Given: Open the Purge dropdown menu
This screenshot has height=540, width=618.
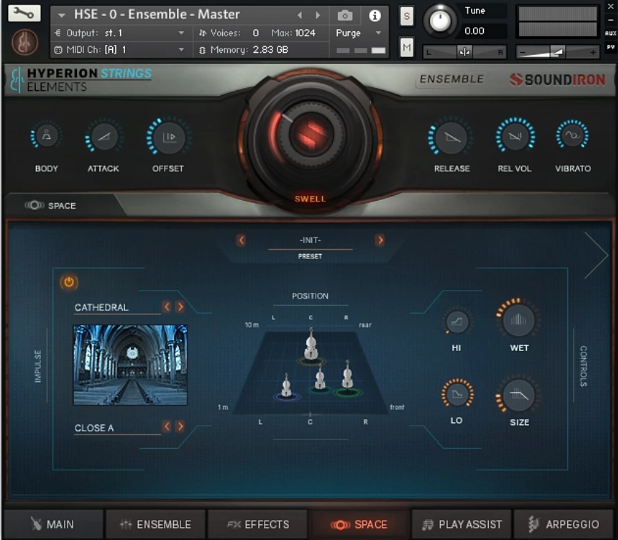Looking at the screenshot, I should pos(358,33).
